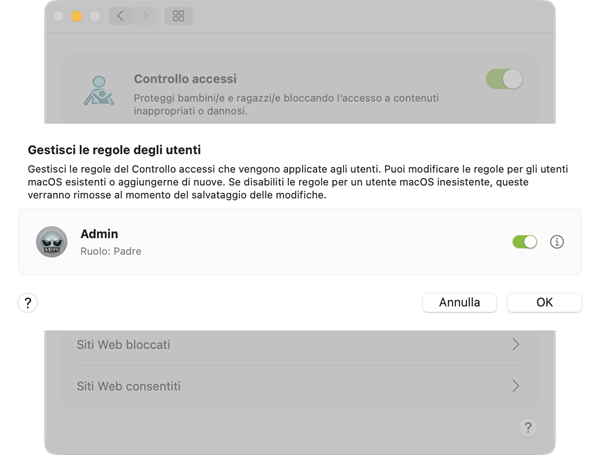The width and height of the screenshot is (600, 455).
Task: Open Siti Web consentiti row
Action: [x=300, y=386]
